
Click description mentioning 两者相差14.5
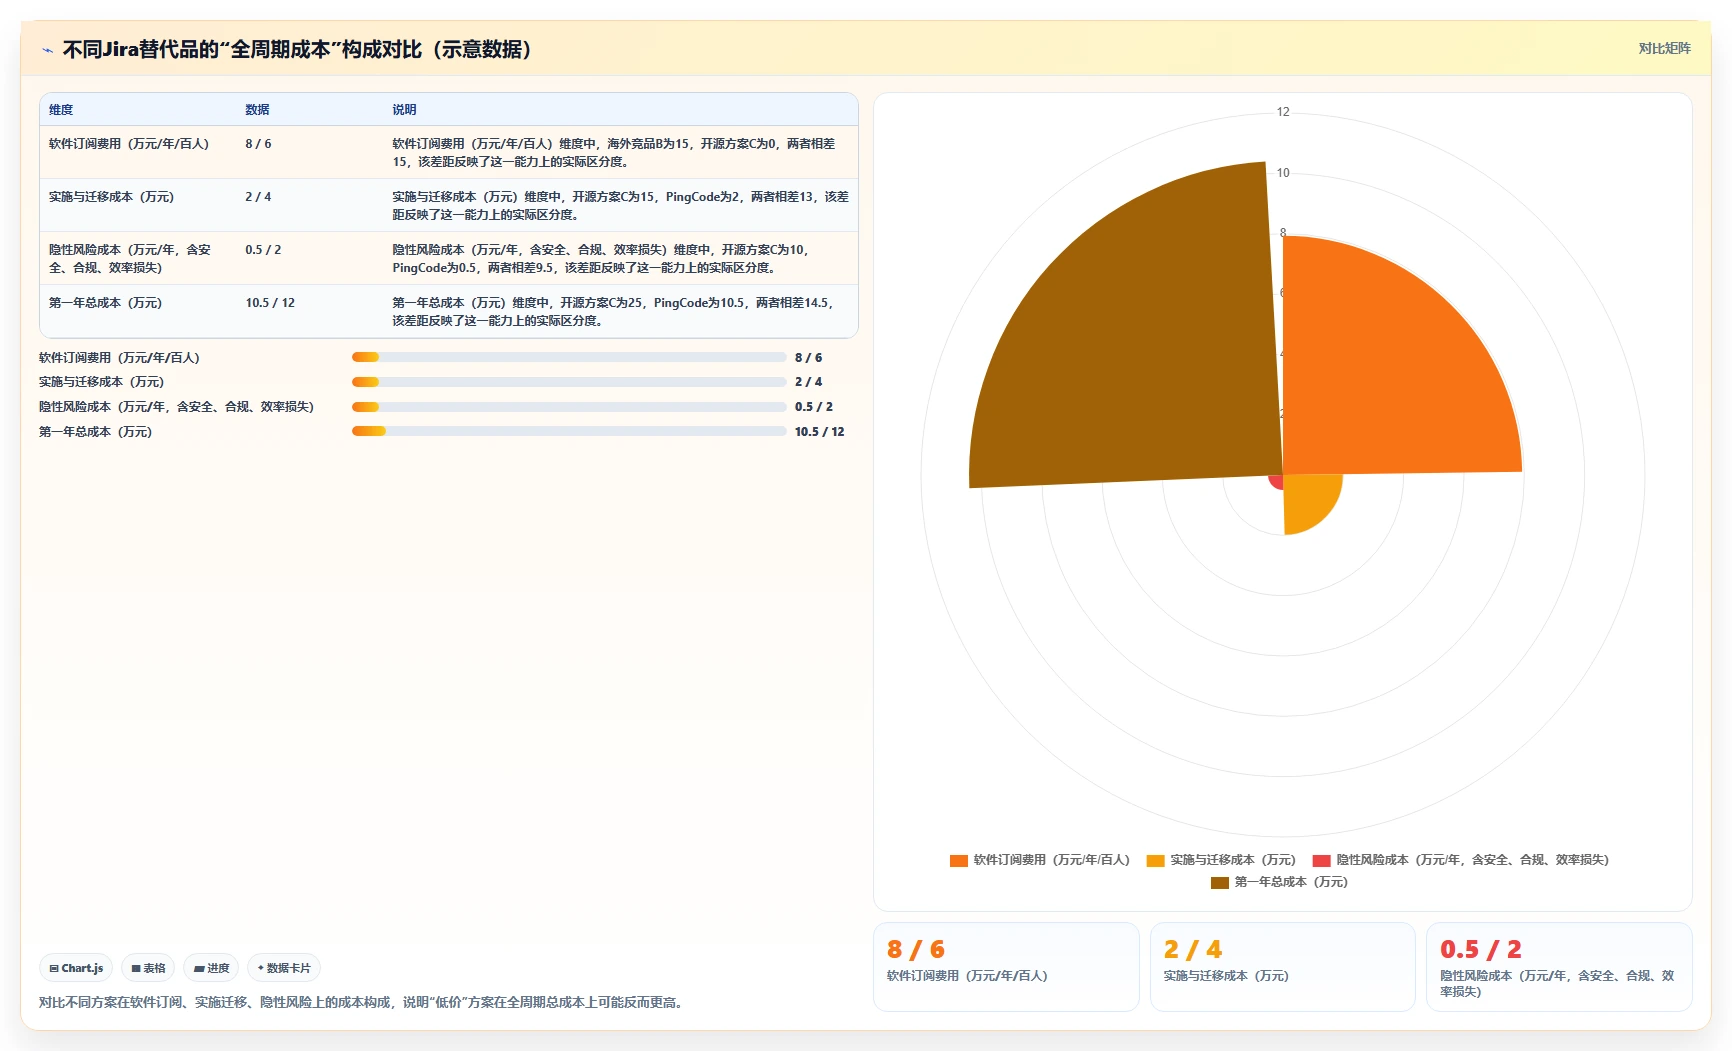[613, 312]
